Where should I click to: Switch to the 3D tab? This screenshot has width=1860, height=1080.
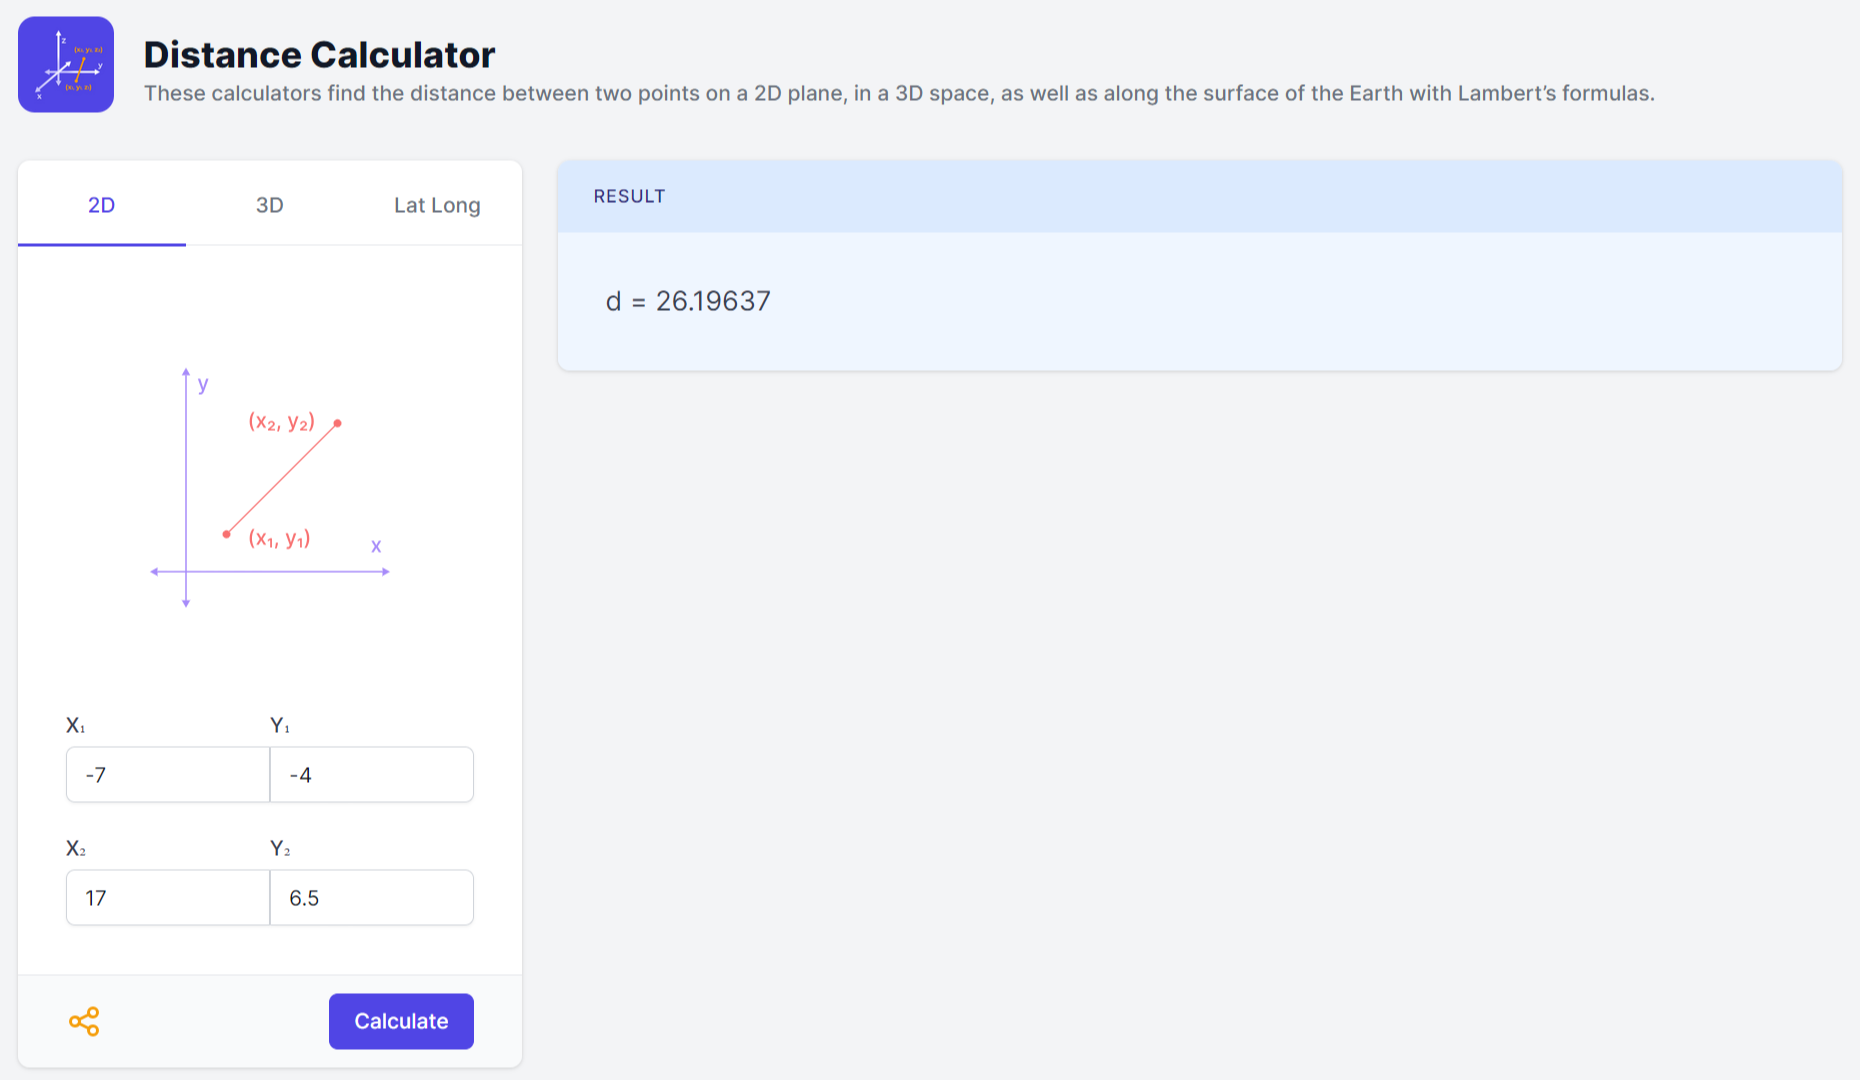269,205
